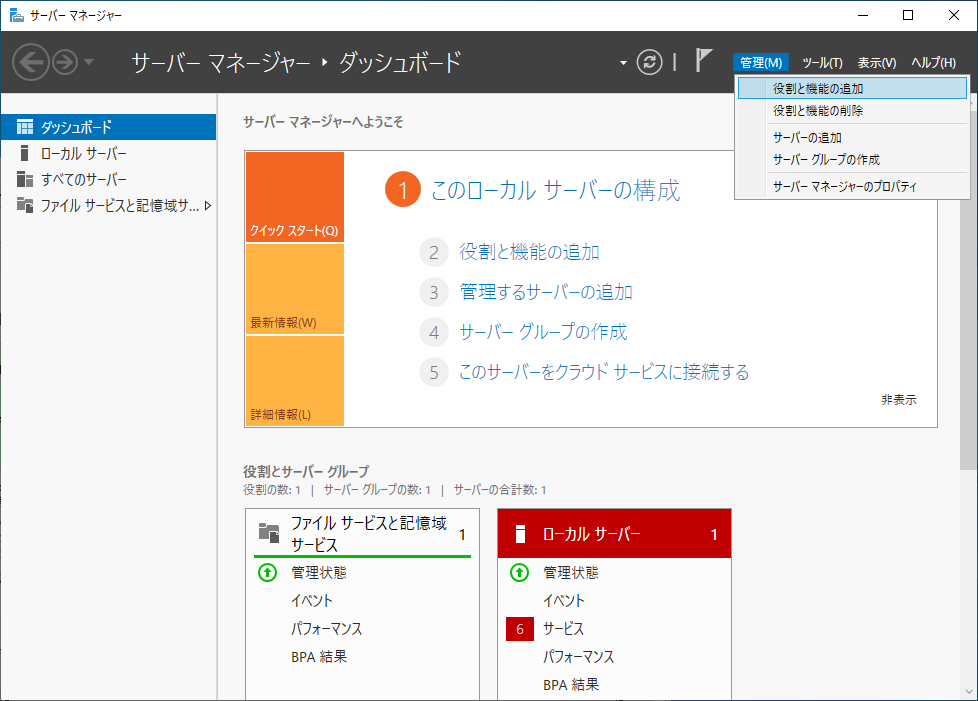
Task: Click イベント in the ローカル サーバー tile
Action: pos(564,601)
